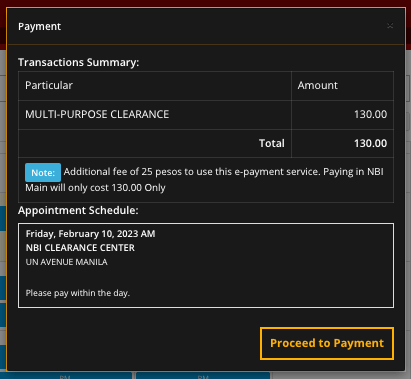This screenshot has height=379, width=411.
Task: Click the bold total amount 130.00
Action: (370, 143)
